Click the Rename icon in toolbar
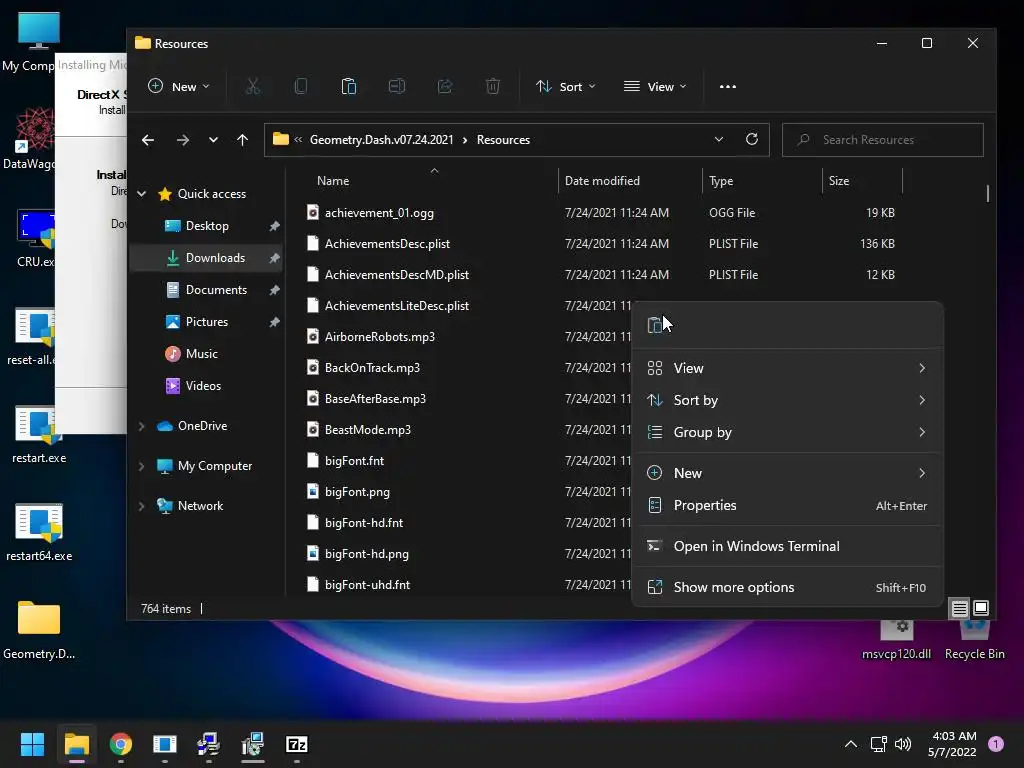This screenshot has width=1024, height=768. [x=396, y=86]
